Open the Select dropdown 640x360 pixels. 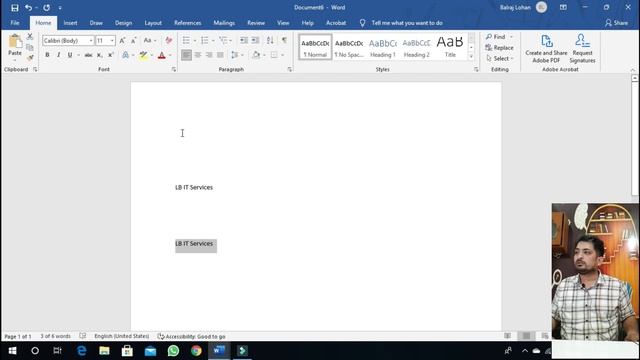[500, 58]
